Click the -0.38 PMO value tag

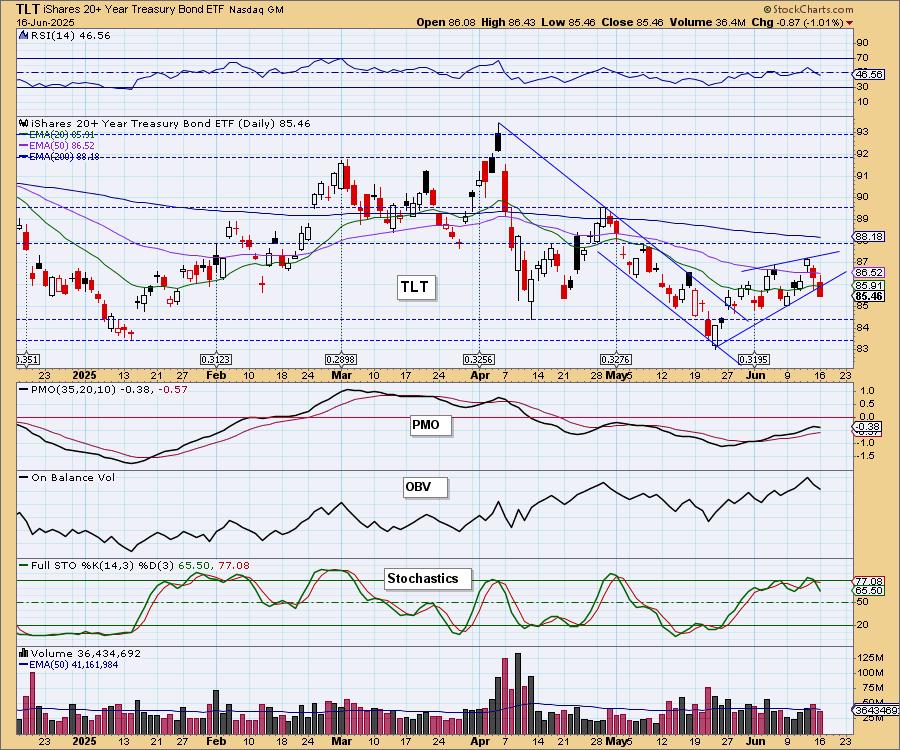867,427
